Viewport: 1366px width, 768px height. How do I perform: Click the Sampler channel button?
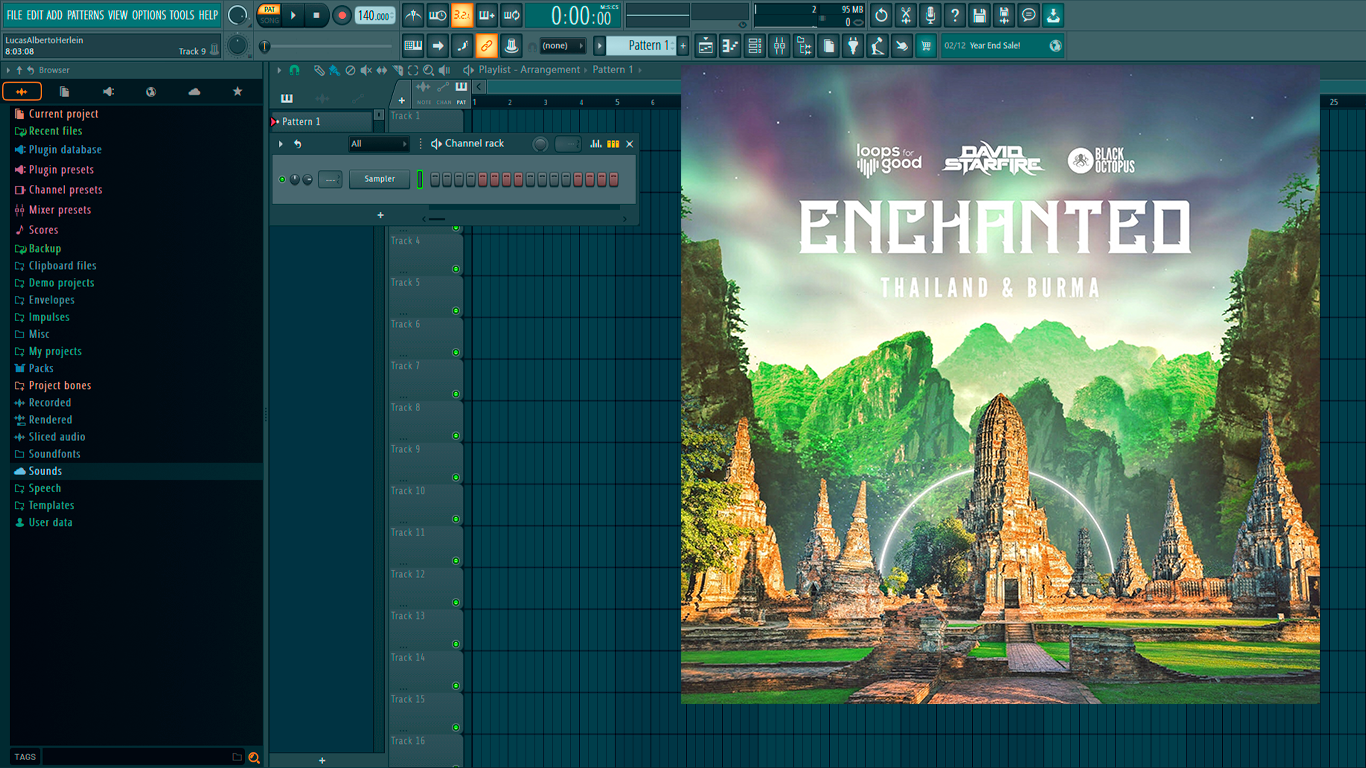tap(380, 179)
